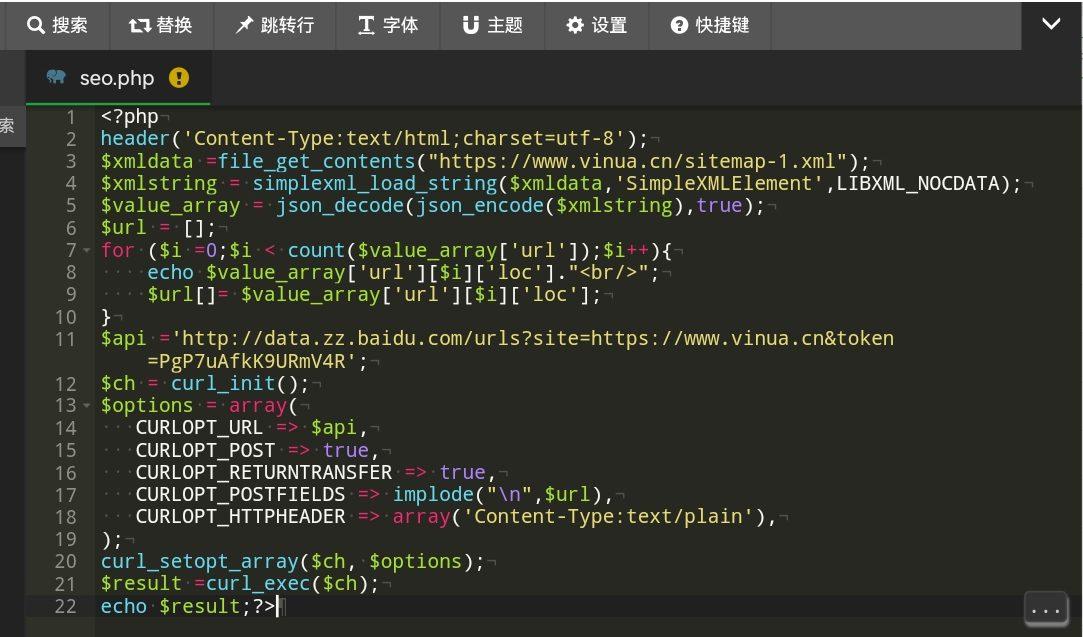Click '$api' variable on line 11
Screen dimensions: 1083x637
[124, 339]
